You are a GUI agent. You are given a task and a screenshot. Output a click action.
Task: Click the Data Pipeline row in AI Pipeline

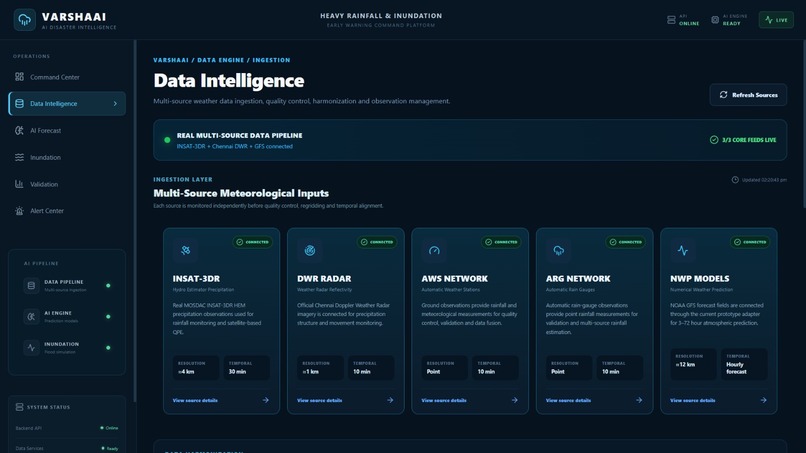coord(67,285)
